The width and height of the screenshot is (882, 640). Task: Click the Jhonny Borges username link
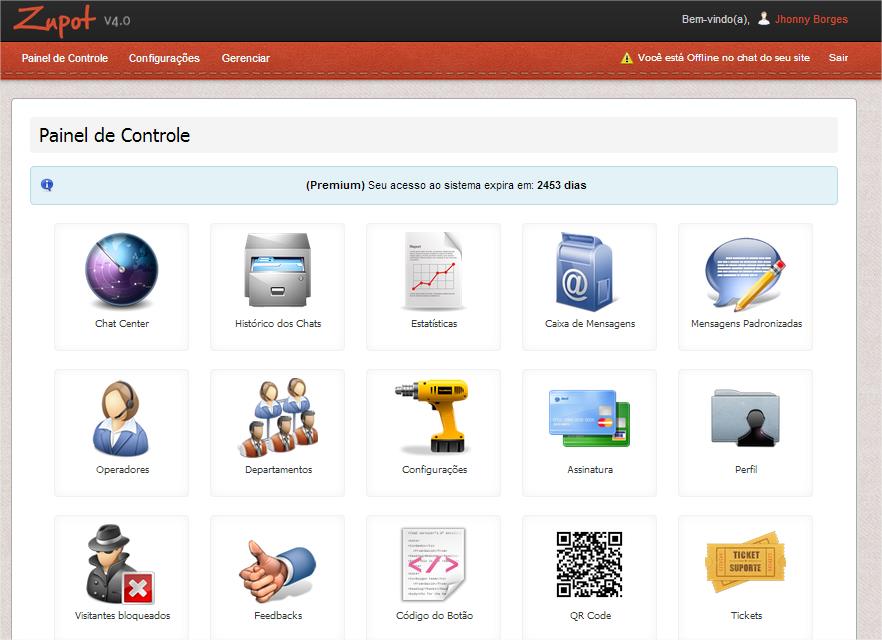[x=811, y=19]
